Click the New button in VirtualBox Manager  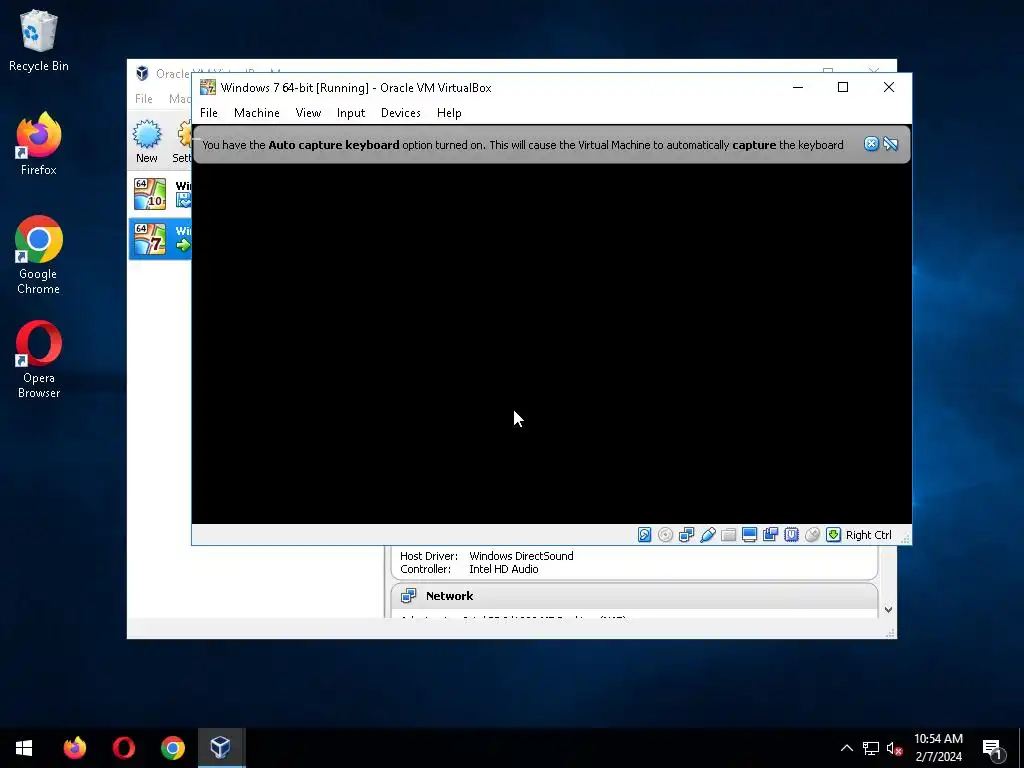pos(147,141)
